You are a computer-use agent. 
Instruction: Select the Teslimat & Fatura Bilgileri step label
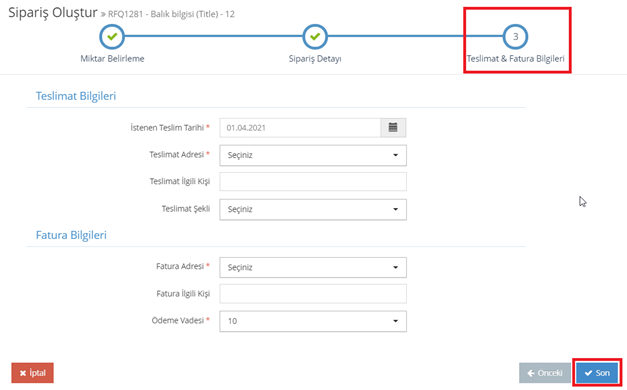(515, 58)
